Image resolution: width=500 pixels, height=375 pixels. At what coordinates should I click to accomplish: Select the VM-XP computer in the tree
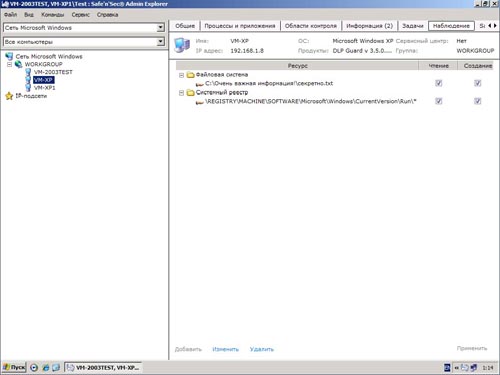(x=44, y=80)
